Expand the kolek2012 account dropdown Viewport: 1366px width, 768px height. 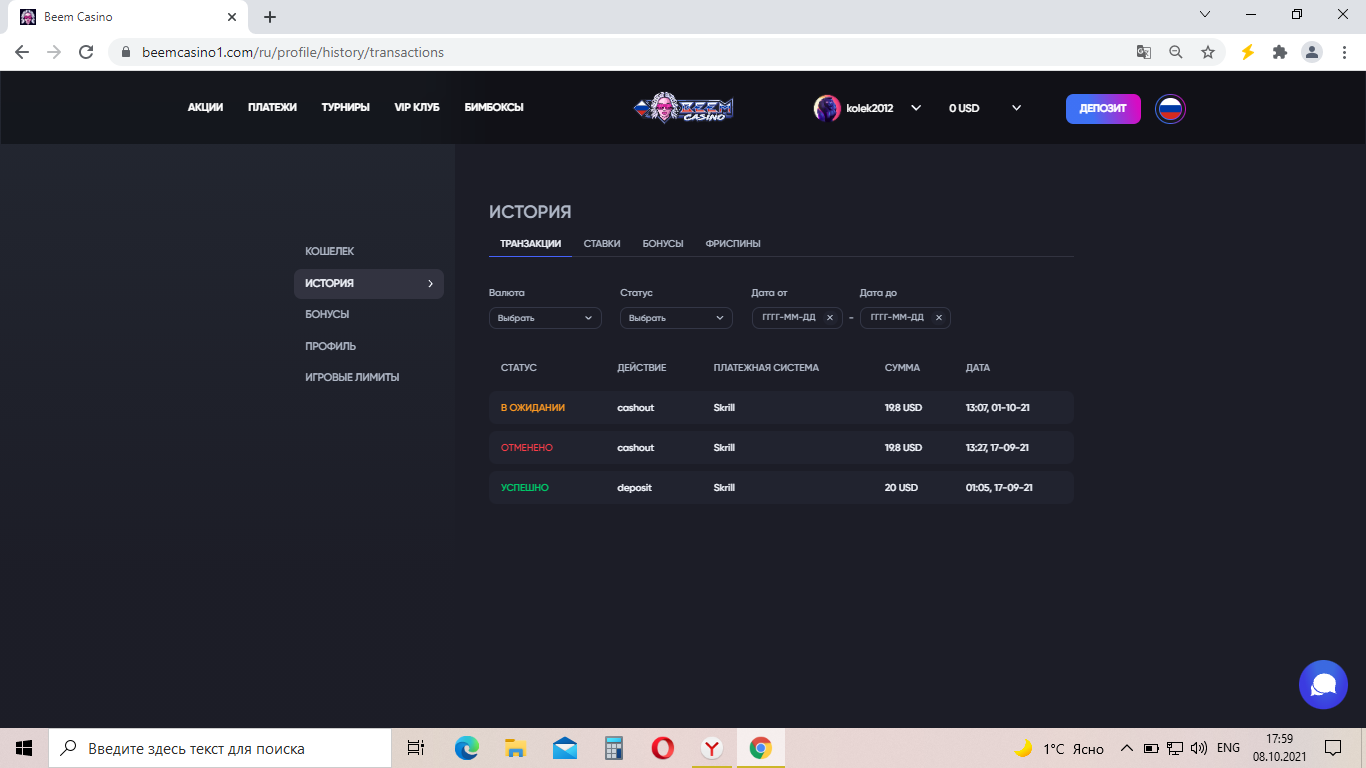pos(916,108)
